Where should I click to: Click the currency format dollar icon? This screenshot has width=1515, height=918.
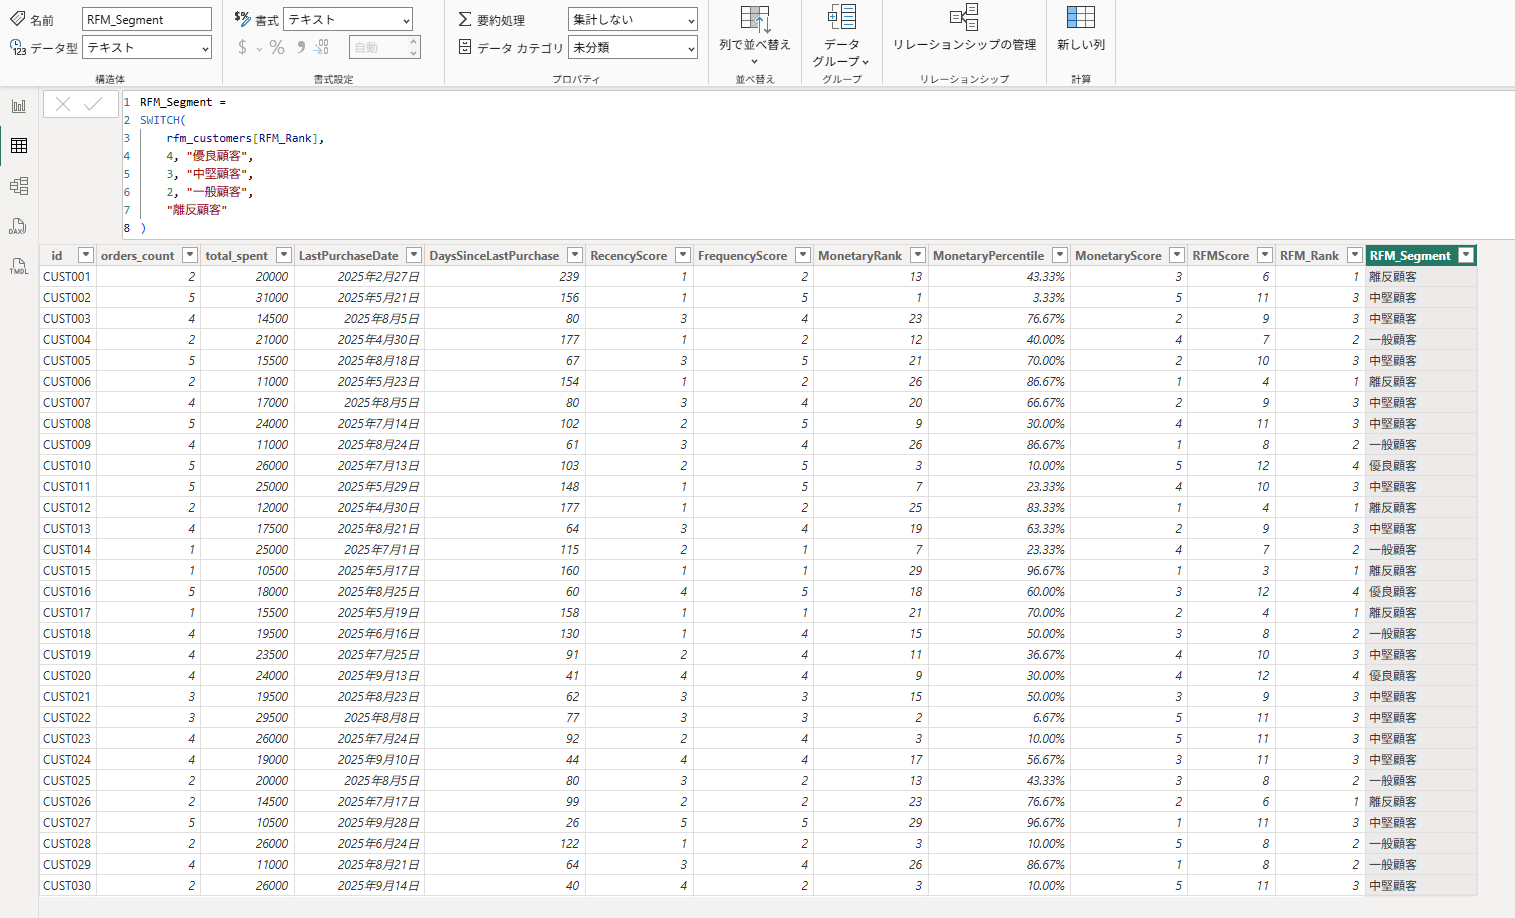point(242,47)
